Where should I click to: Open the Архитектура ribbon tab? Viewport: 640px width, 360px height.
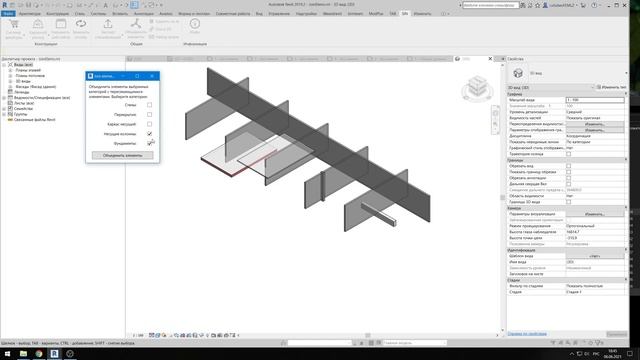tap(30, 13)
